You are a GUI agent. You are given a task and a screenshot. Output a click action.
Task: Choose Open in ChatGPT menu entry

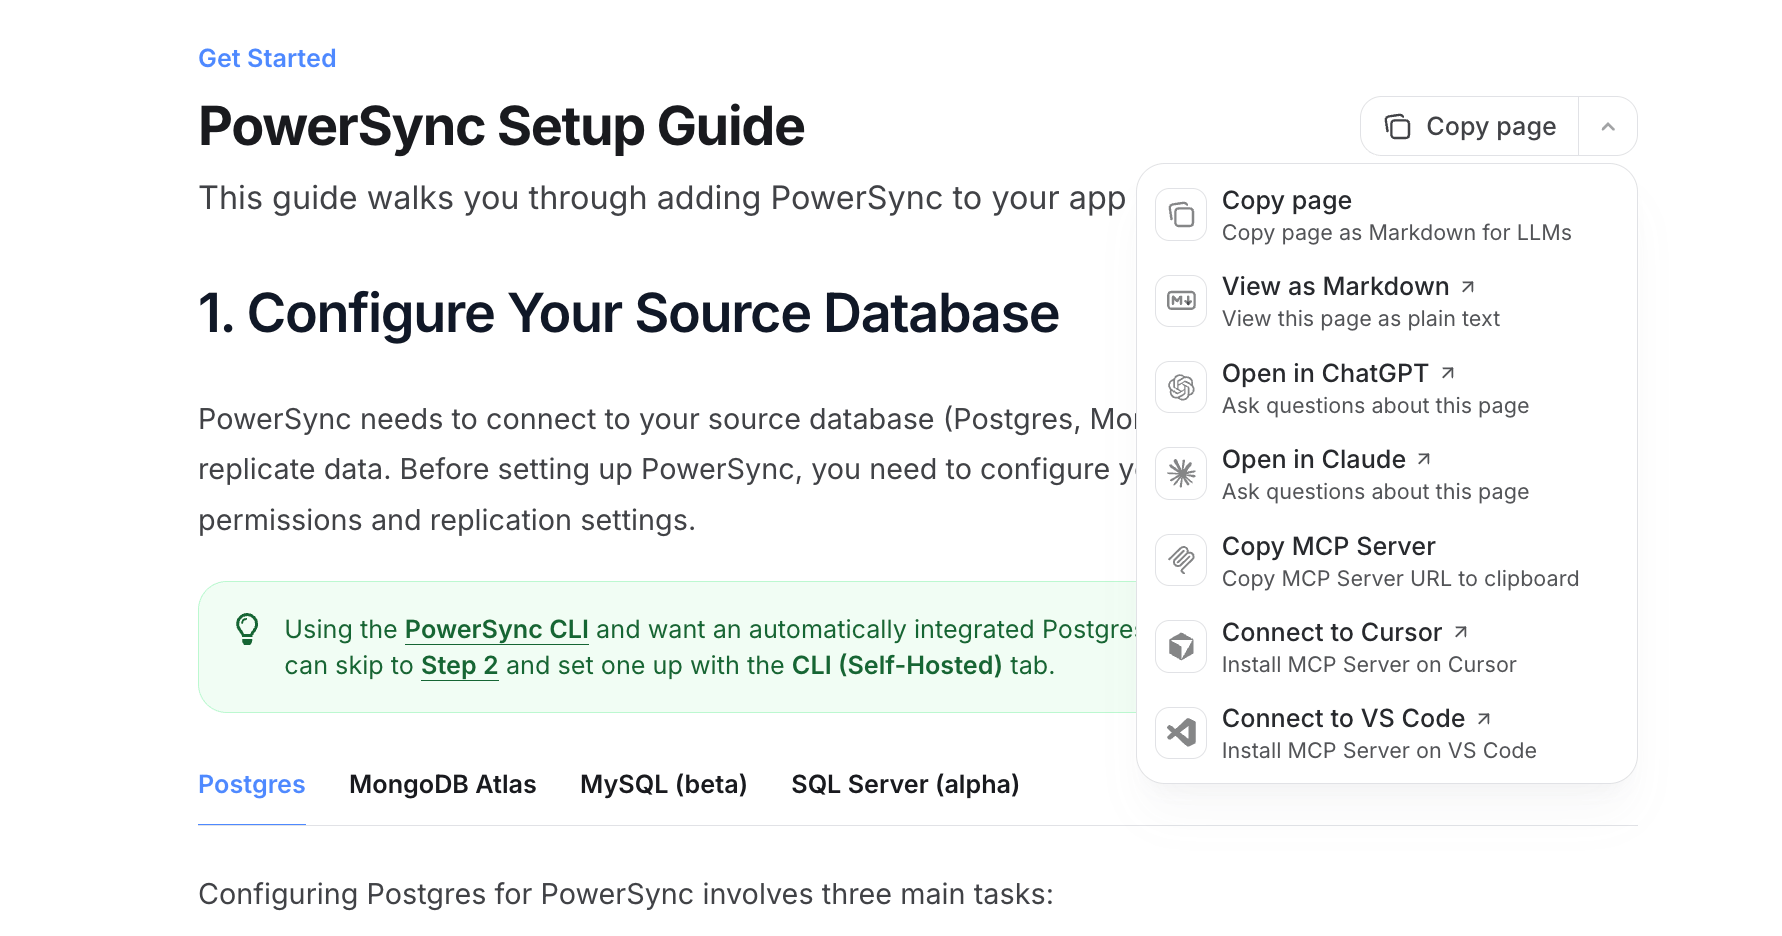[1386, 388]
